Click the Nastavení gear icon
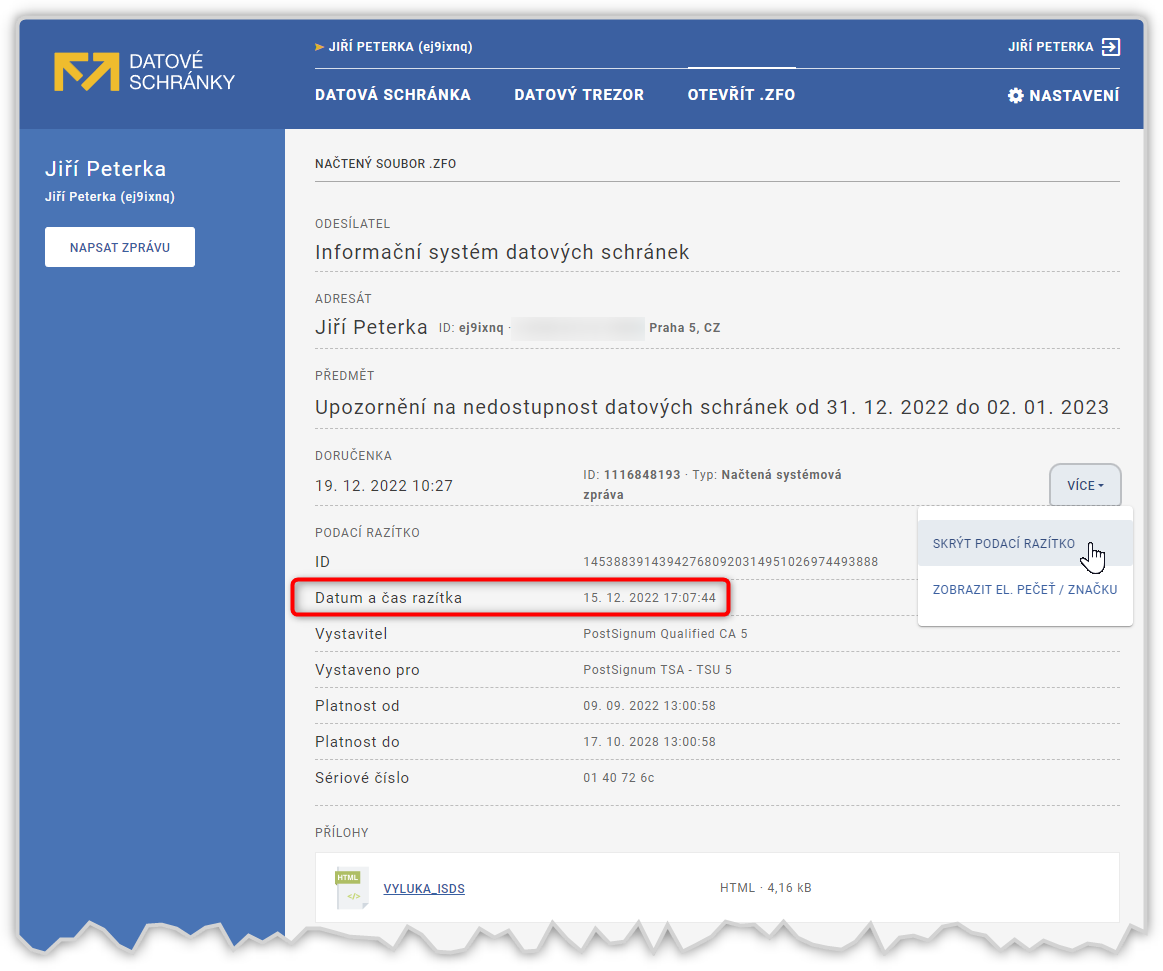 click(x=1015, y=96)
